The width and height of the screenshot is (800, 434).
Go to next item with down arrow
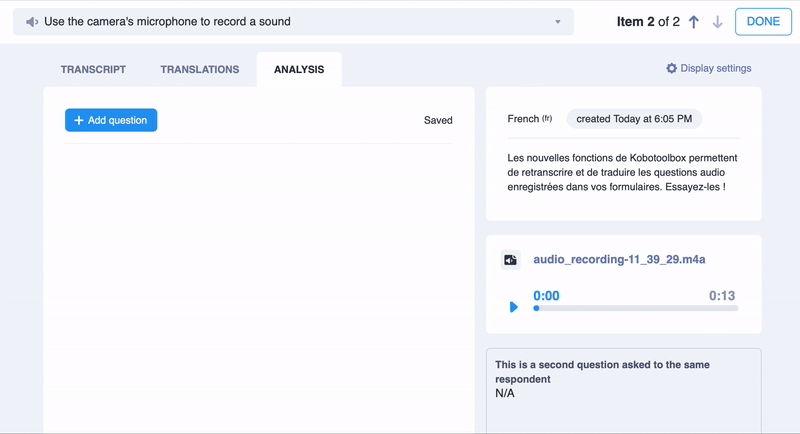tap(717, 22)
